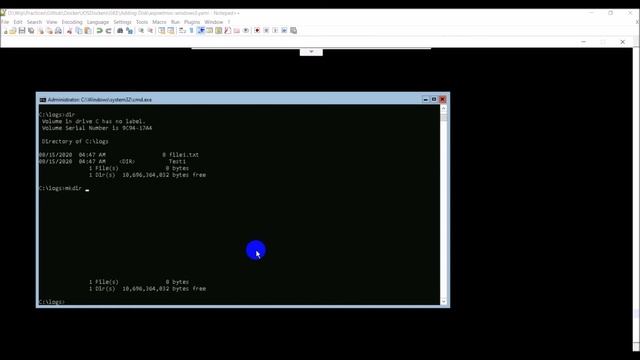Close current document via toolbar Close icon
The image size is (640, 360).
[40, 31]
